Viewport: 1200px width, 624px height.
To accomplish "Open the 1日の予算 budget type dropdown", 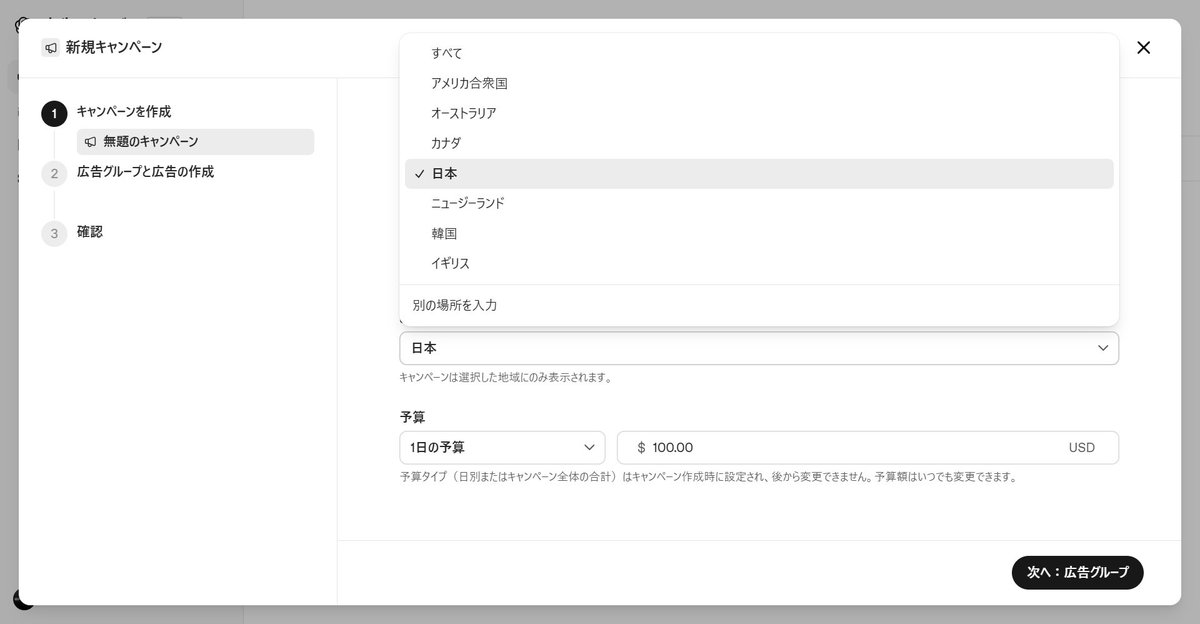I will pos(502,447).
